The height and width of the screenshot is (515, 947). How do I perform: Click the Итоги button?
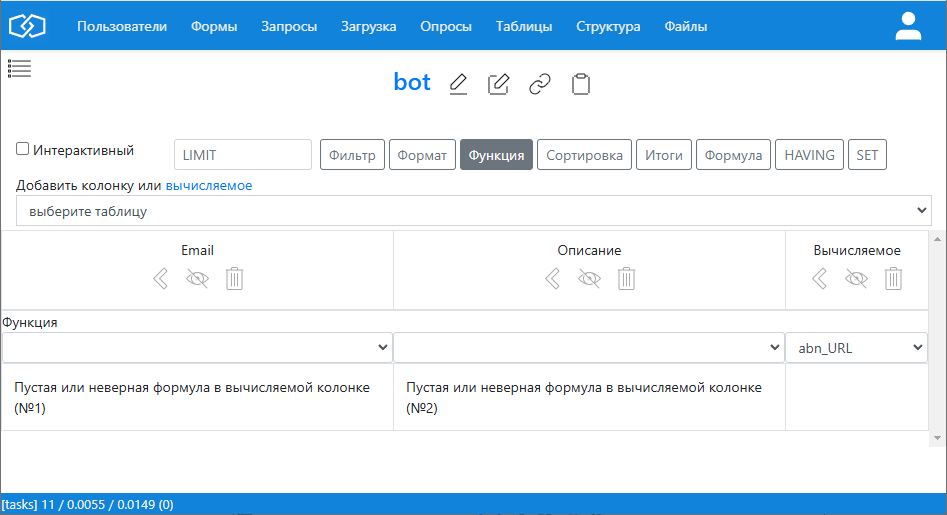664,155
